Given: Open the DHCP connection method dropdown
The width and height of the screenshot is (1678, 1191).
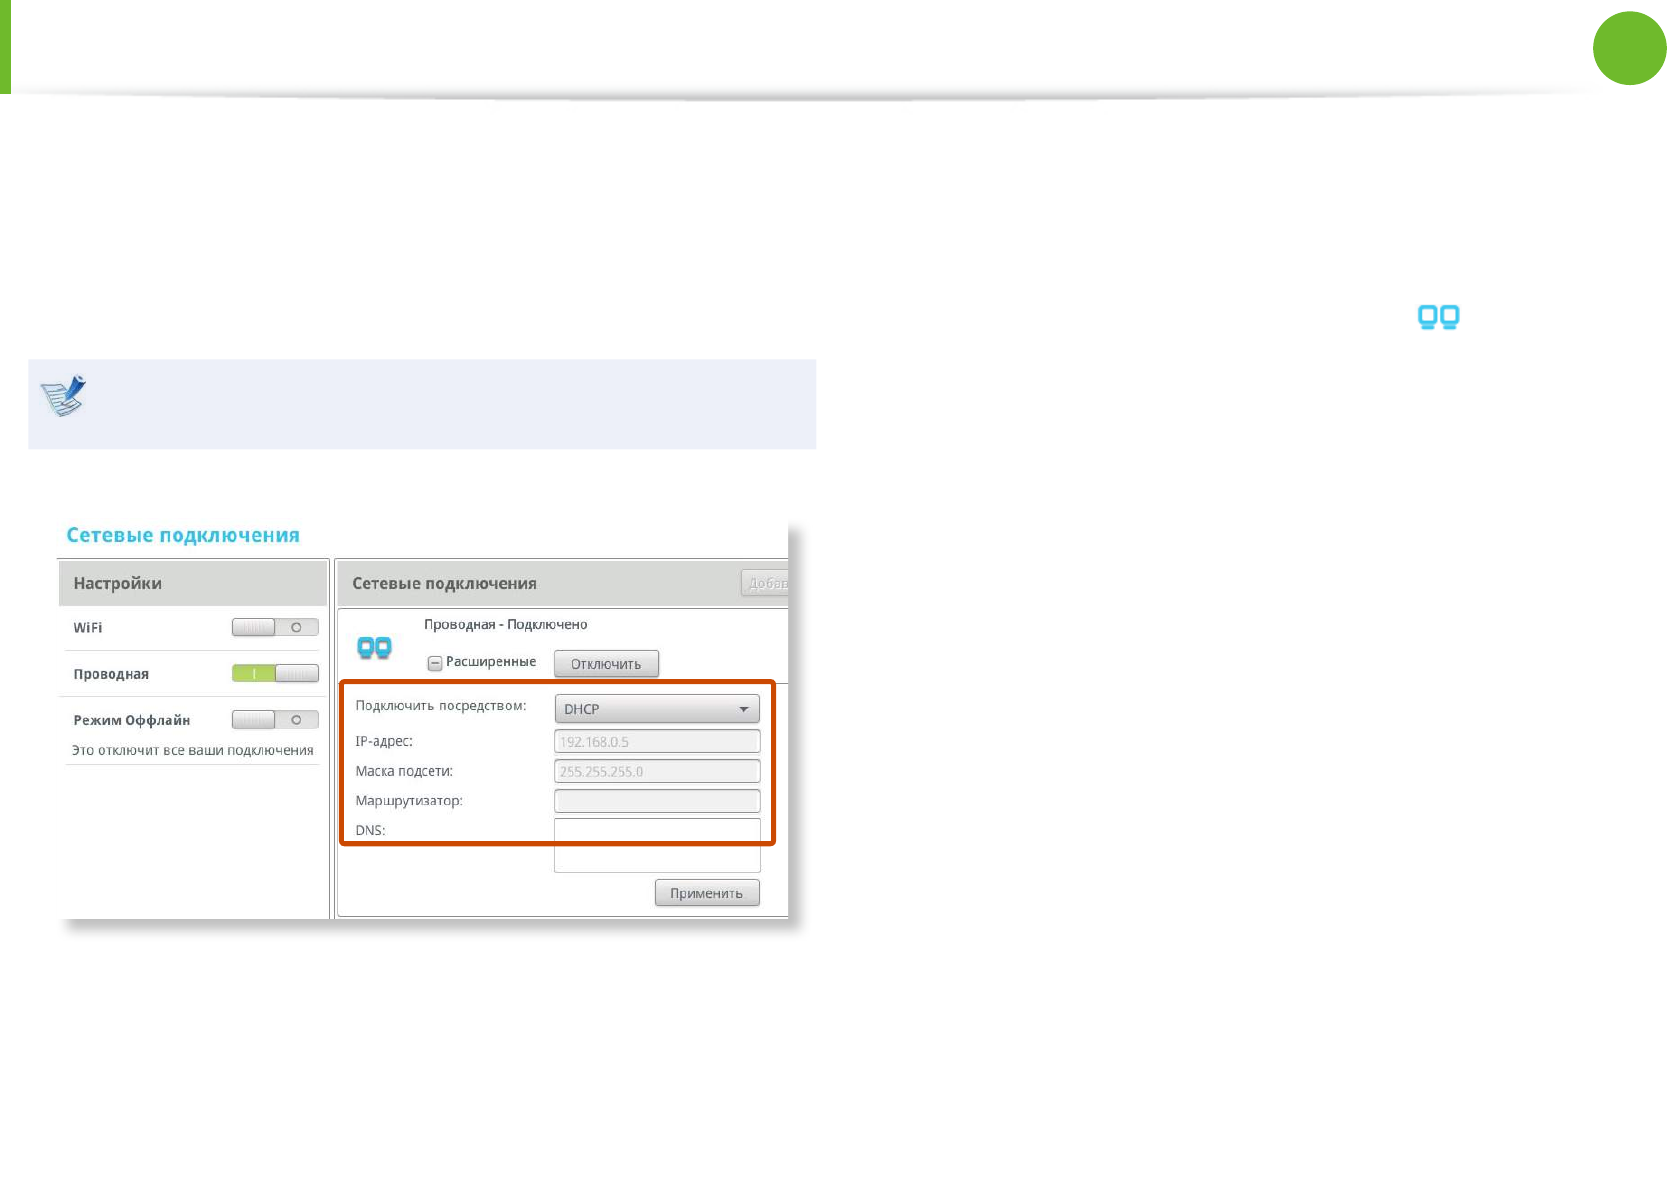Looking at the screenshot, I should (656, 709).
